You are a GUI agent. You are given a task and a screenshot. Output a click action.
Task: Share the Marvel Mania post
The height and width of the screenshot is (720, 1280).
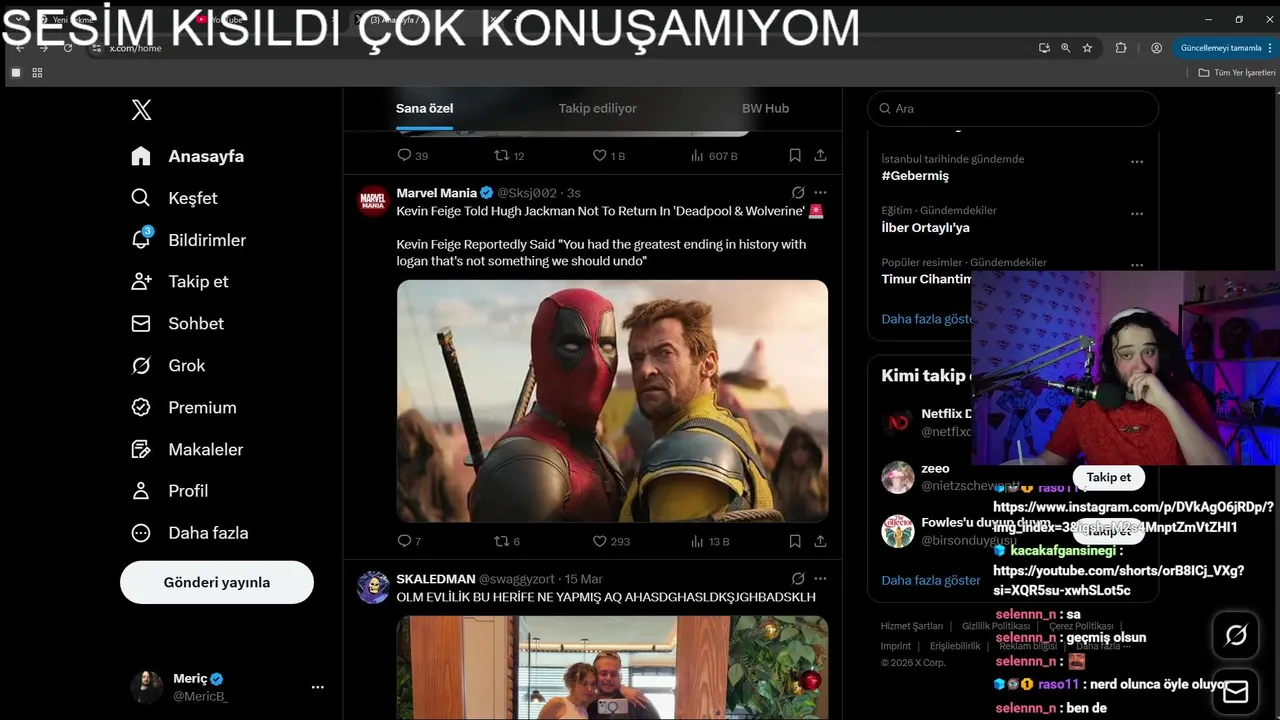click(820, 541)
